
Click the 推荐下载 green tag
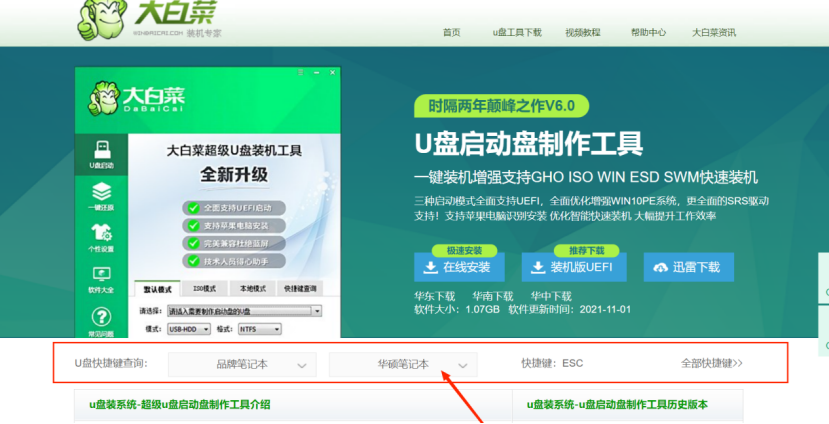586,250
